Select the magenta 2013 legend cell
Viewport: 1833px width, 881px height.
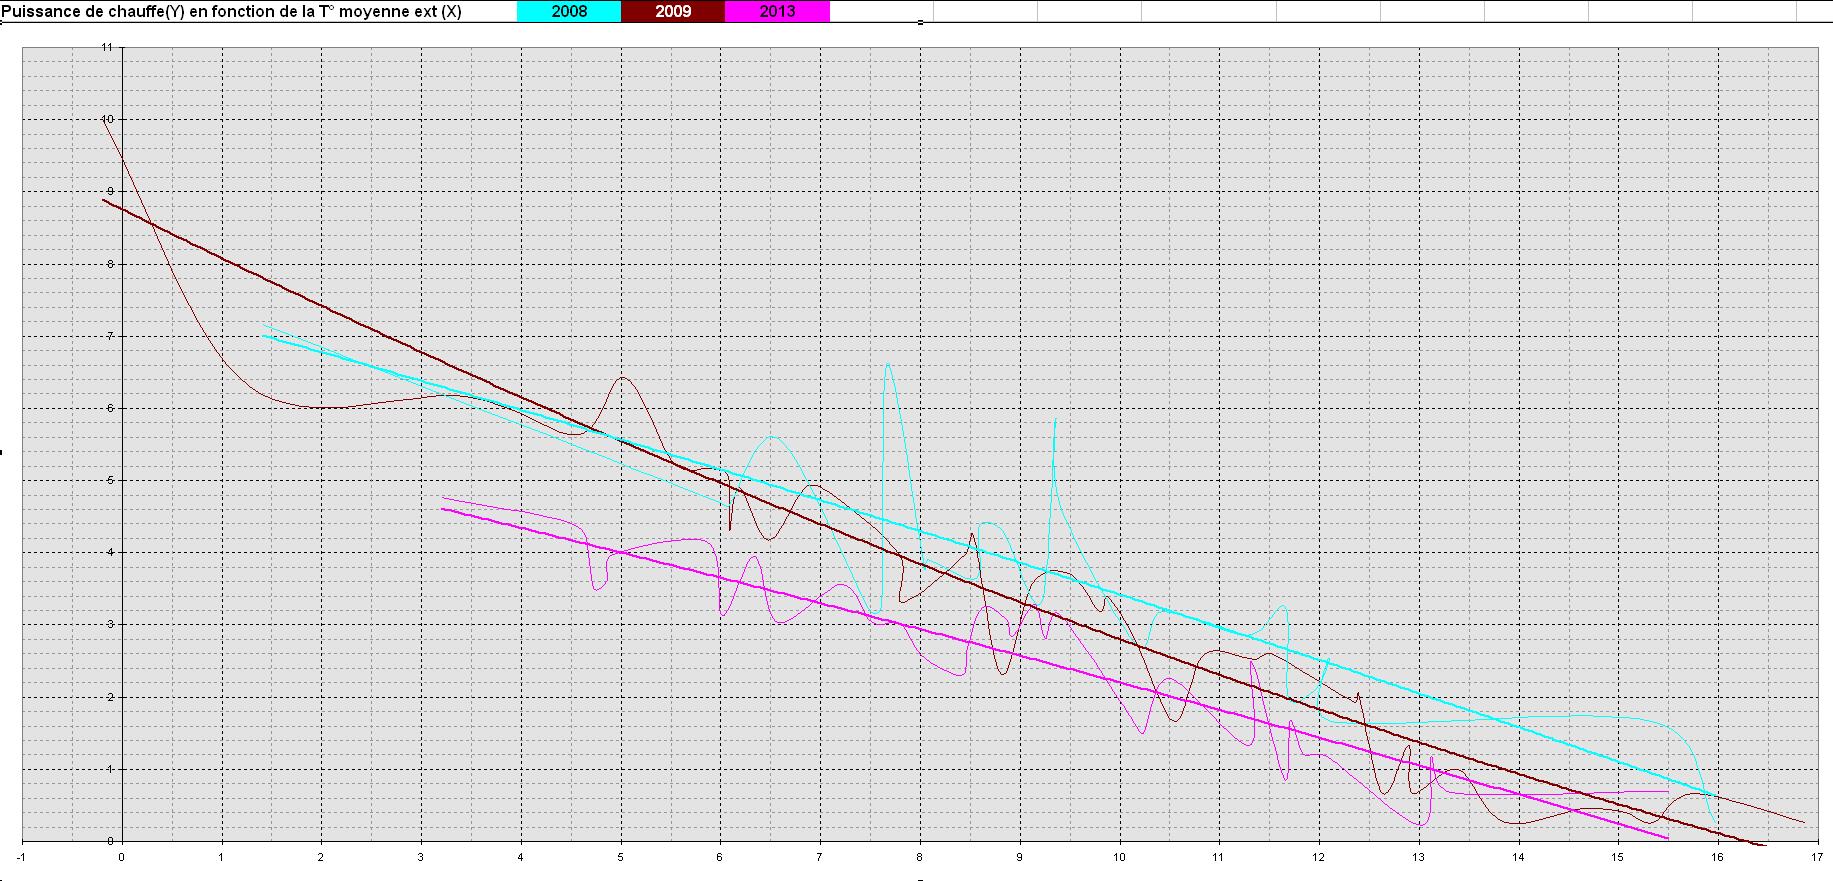pyautogui.click(x=777, y=11)
